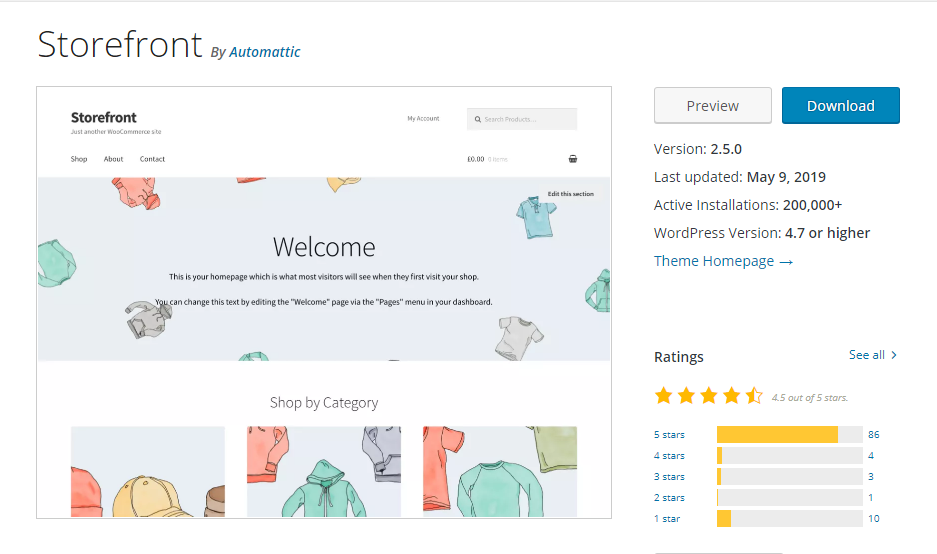Click the Last updated May 9, 2019 text
Viewport: 937px width, 554px height.
click(740, 177)
